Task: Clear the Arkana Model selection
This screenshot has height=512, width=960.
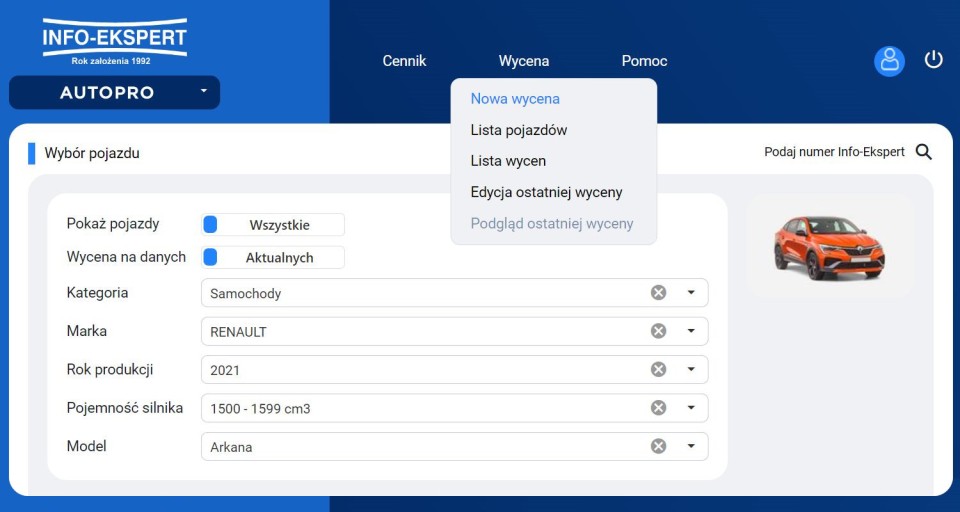Action: [658, 446]
